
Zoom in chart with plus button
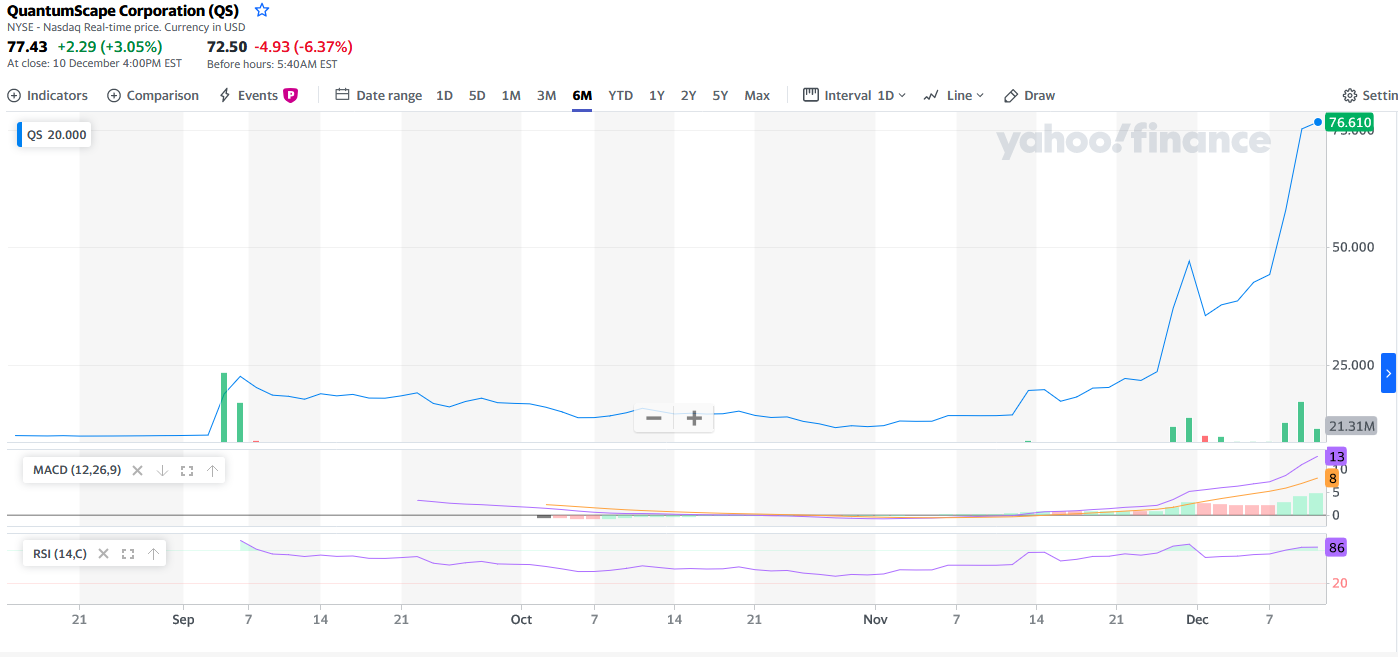click(x=694, y=418)
